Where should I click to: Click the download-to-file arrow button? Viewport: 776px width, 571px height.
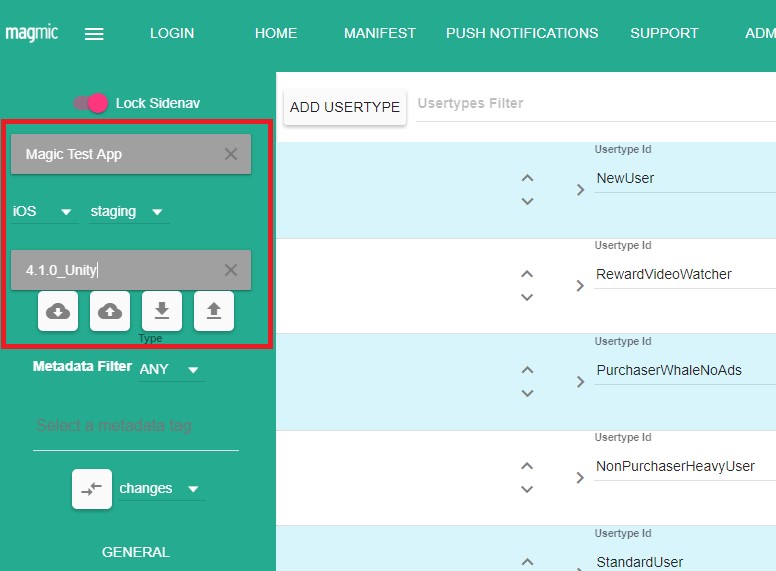tap(162, 311)
